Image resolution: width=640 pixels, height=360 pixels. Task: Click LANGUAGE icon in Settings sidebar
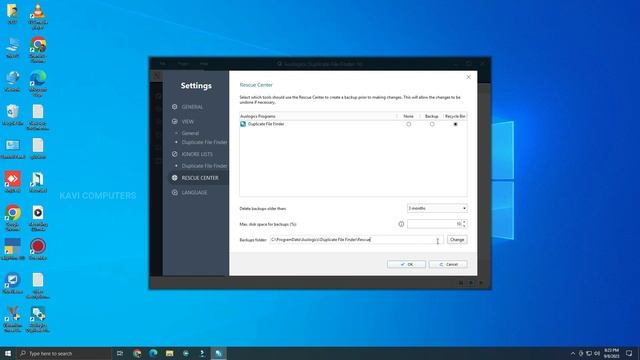pyautogui.click(x=175, y=193)
